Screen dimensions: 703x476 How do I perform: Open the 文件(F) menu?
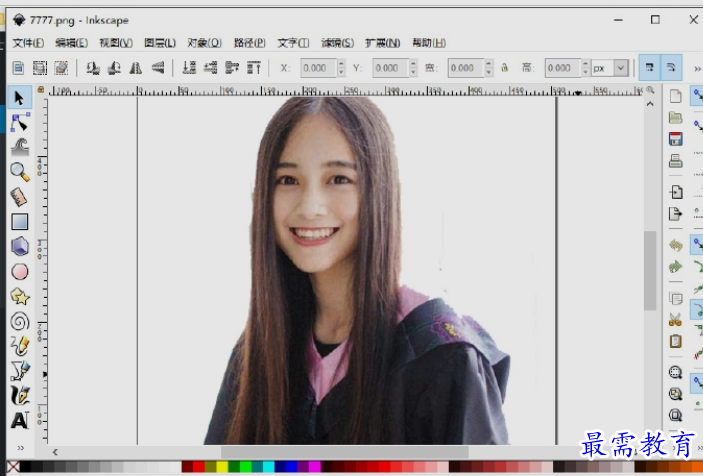(x=28, y=43)
